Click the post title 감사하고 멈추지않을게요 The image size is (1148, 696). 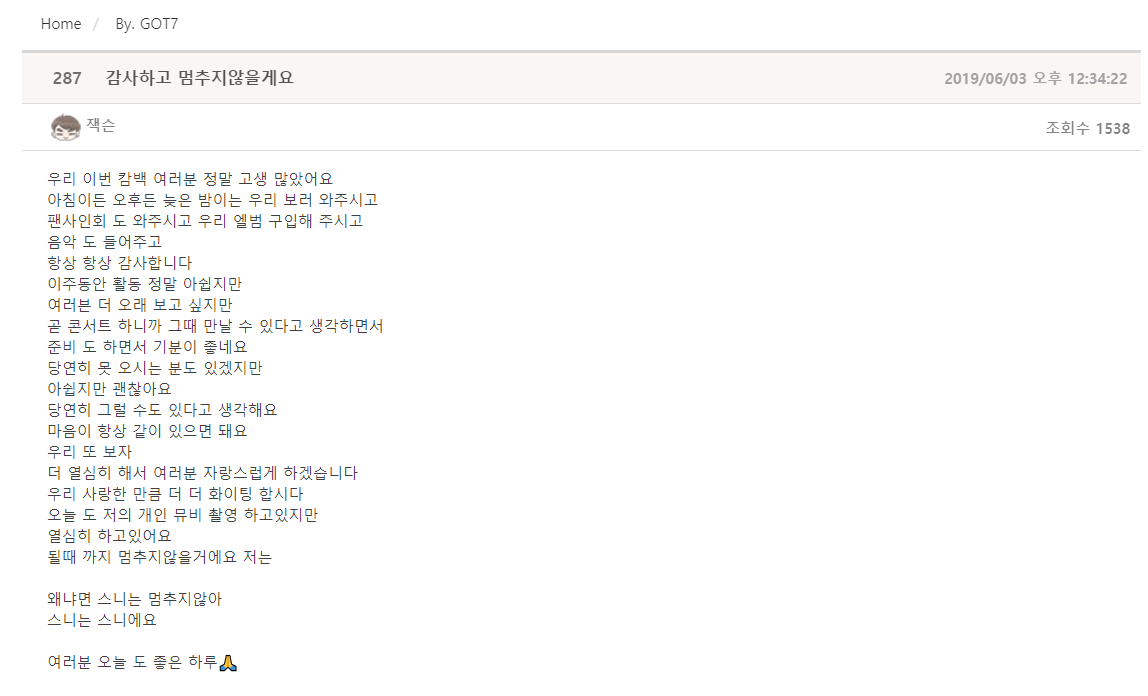(200, 78)
